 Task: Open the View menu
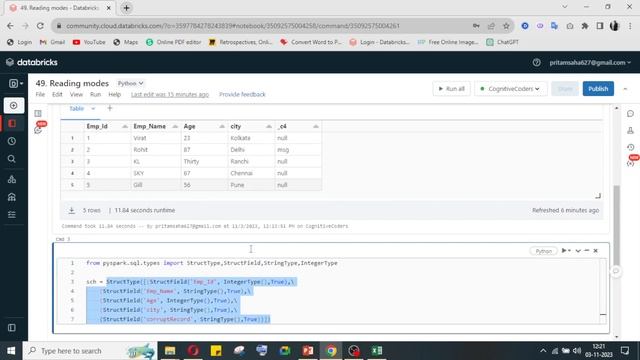[76, 94]
